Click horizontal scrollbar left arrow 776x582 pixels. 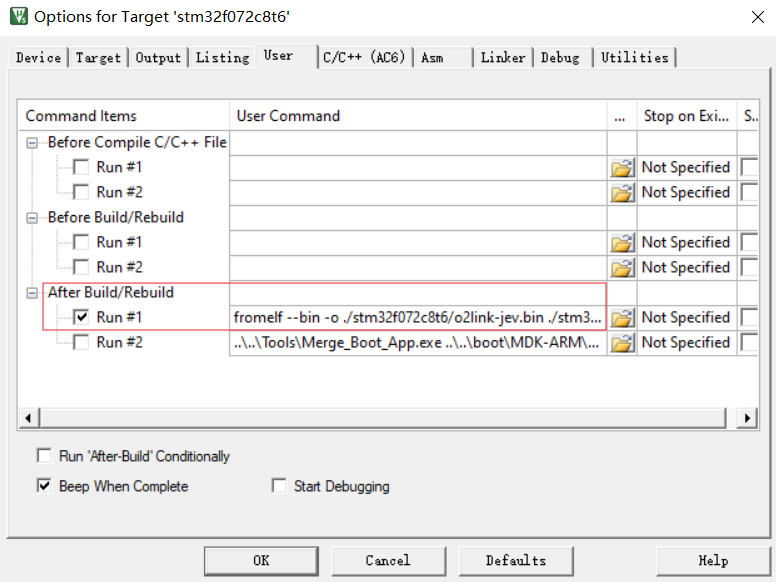click(x=28, y=418)
